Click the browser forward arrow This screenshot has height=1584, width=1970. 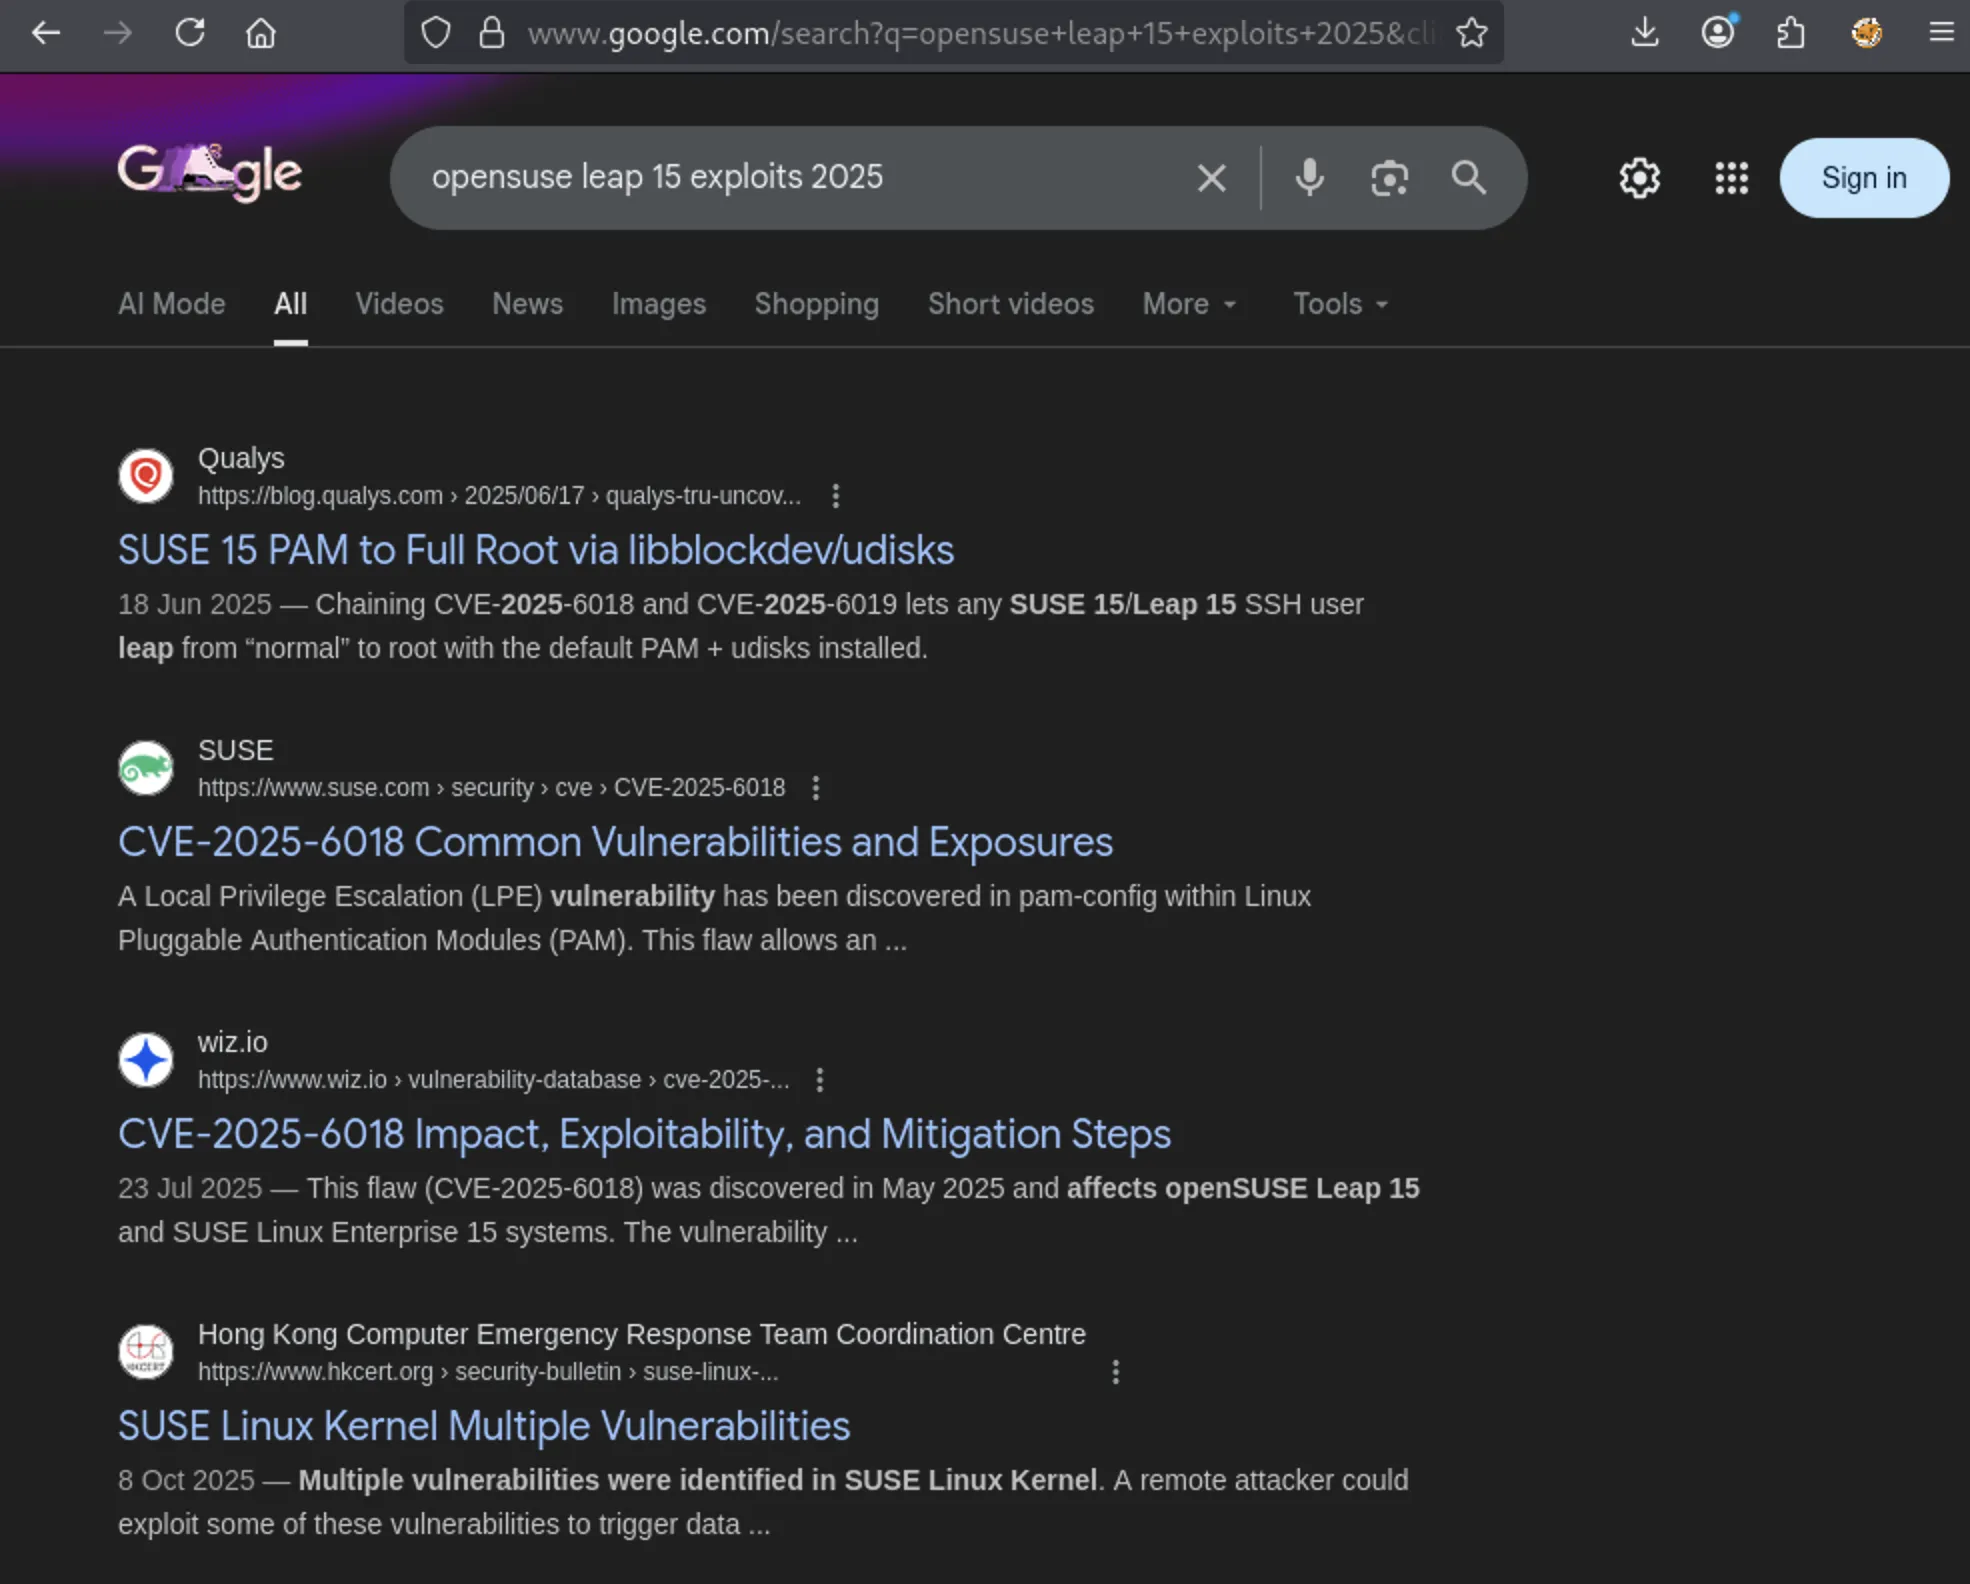118,33
